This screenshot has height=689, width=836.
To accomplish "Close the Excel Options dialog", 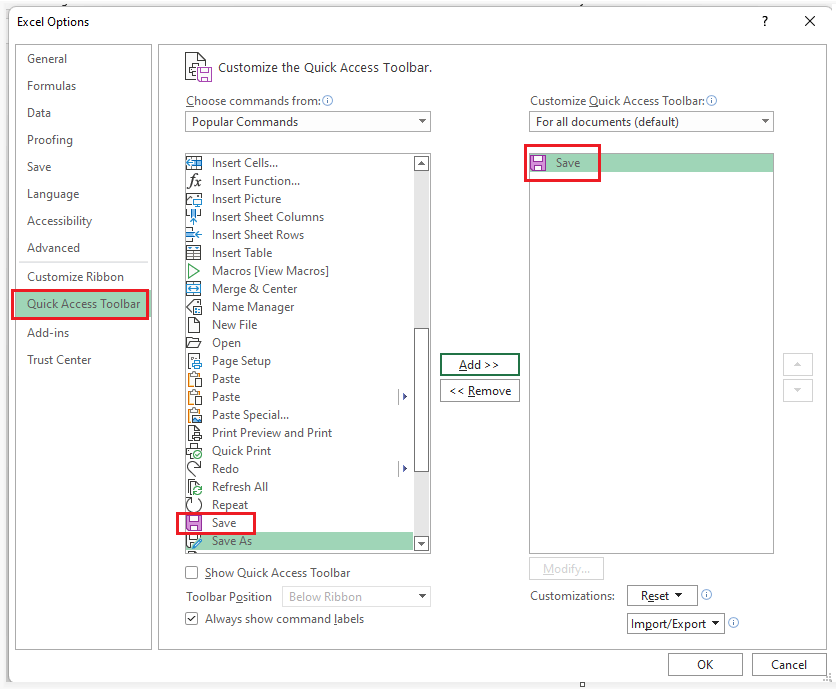I will [x=809, y=21].
